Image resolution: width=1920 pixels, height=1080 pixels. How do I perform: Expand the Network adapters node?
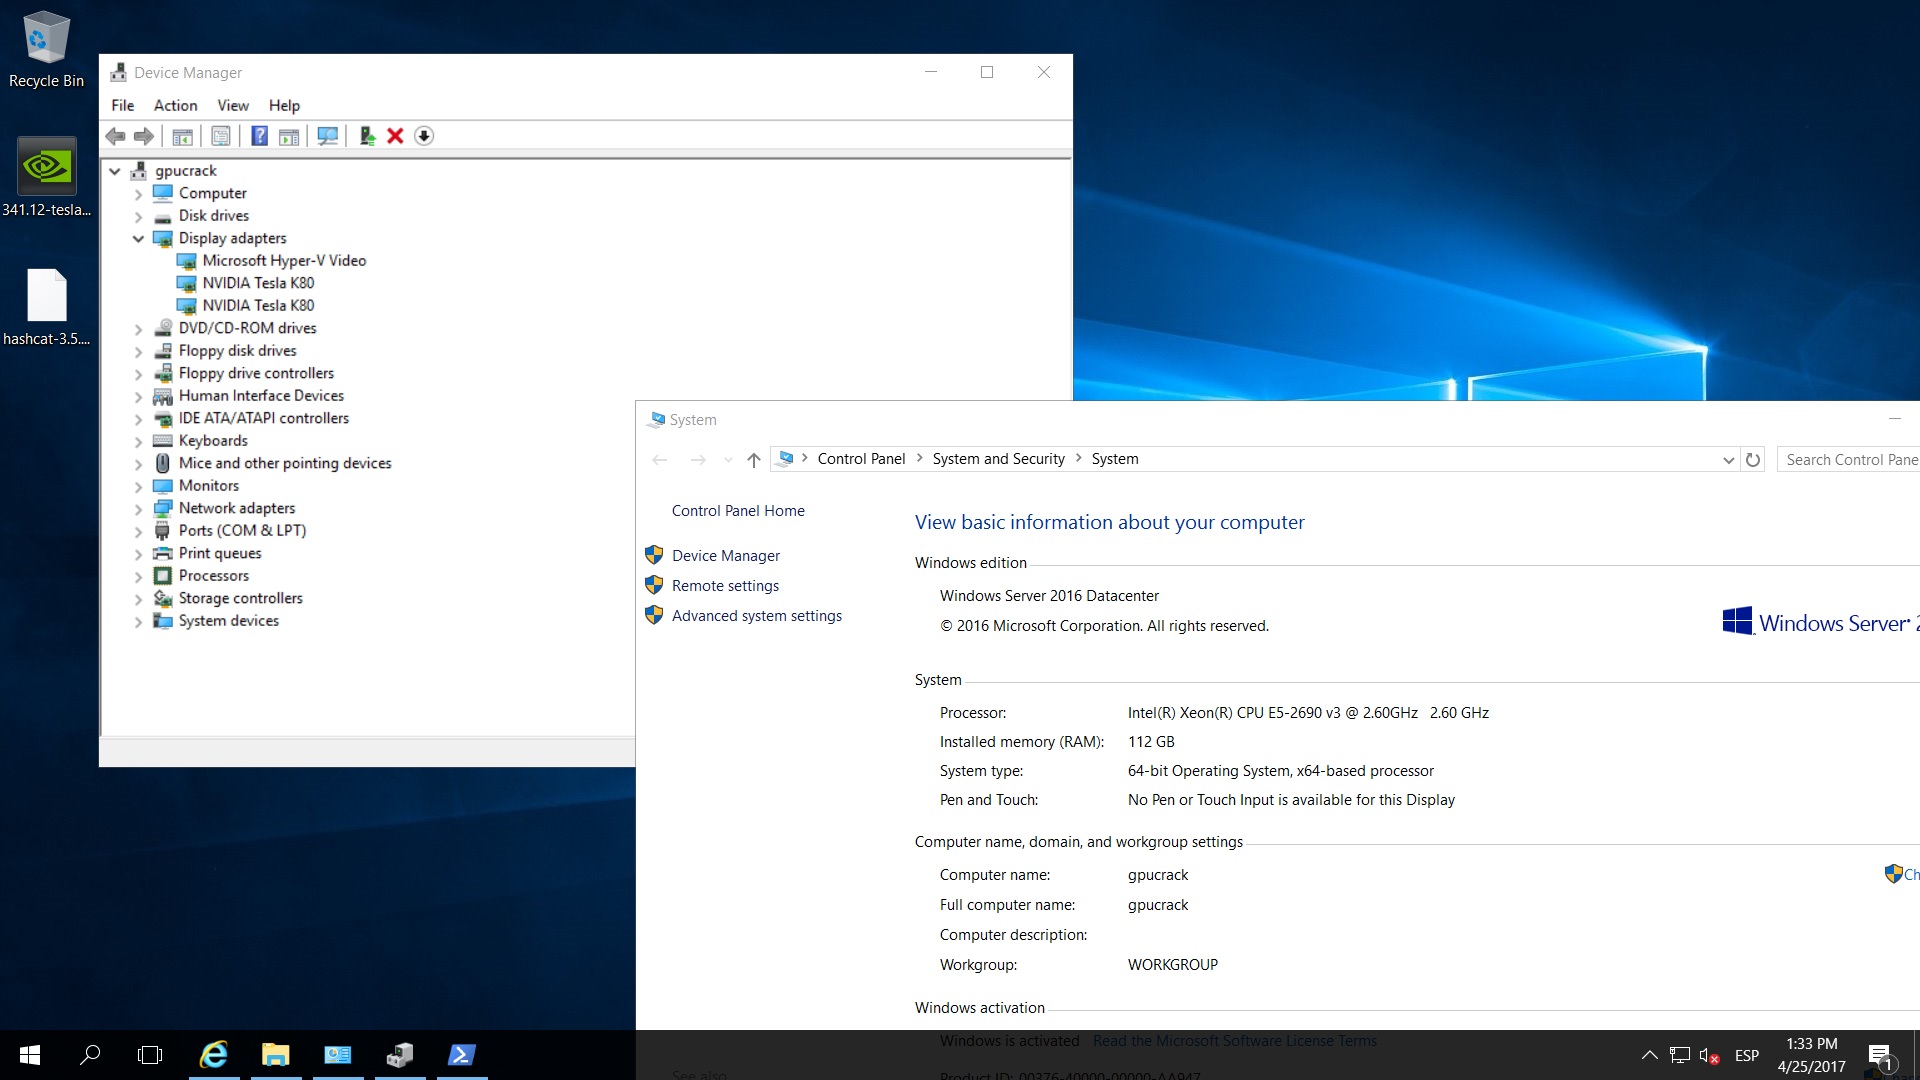[138, 508]
